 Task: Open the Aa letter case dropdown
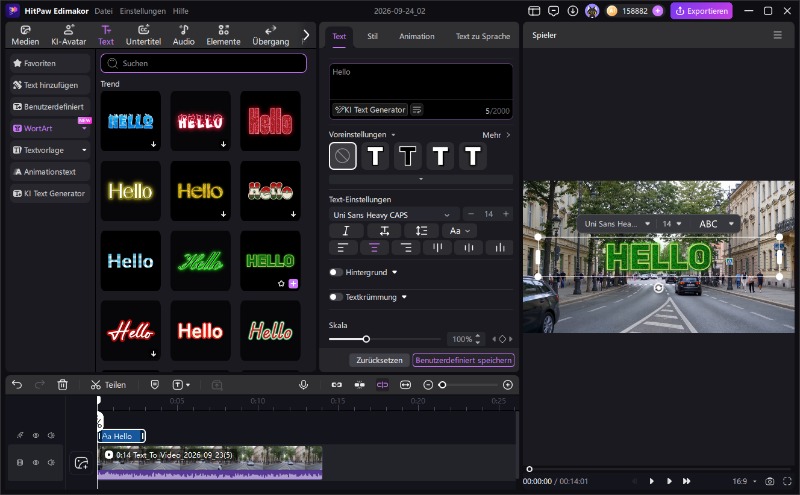click(x=459, y=231)
